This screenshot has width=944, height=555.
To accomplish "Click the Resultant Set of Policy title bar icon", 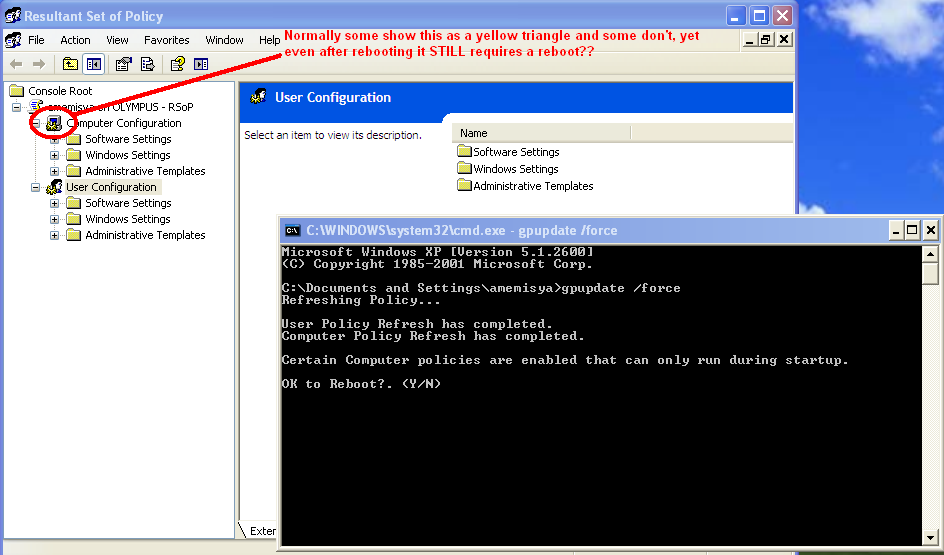I will (x=13, y=16).
